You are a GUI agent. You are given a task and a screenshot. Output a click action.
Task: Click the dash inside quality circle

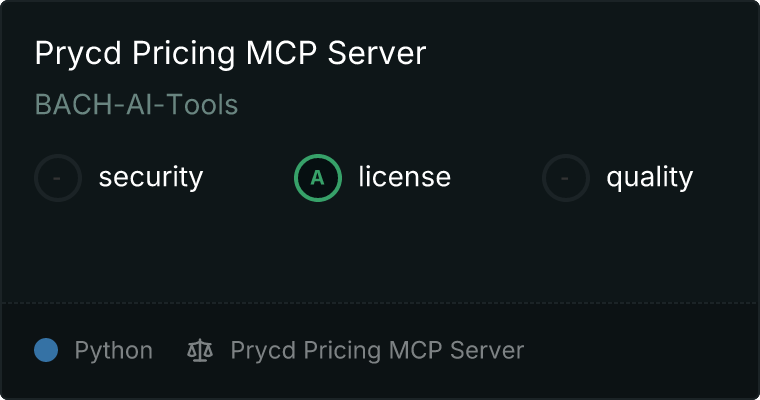coord(565,178)
